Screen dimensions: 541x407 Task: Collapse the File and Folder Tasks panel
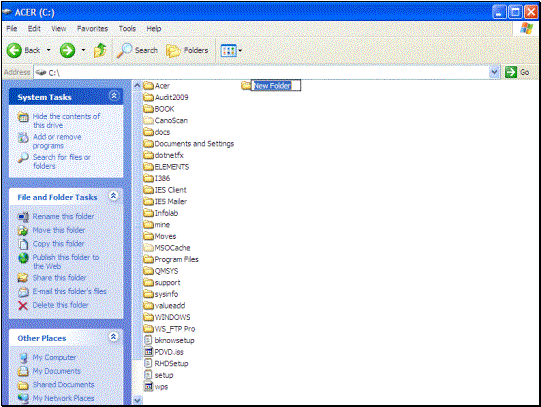pyautogui.click(x=114, y=196)
